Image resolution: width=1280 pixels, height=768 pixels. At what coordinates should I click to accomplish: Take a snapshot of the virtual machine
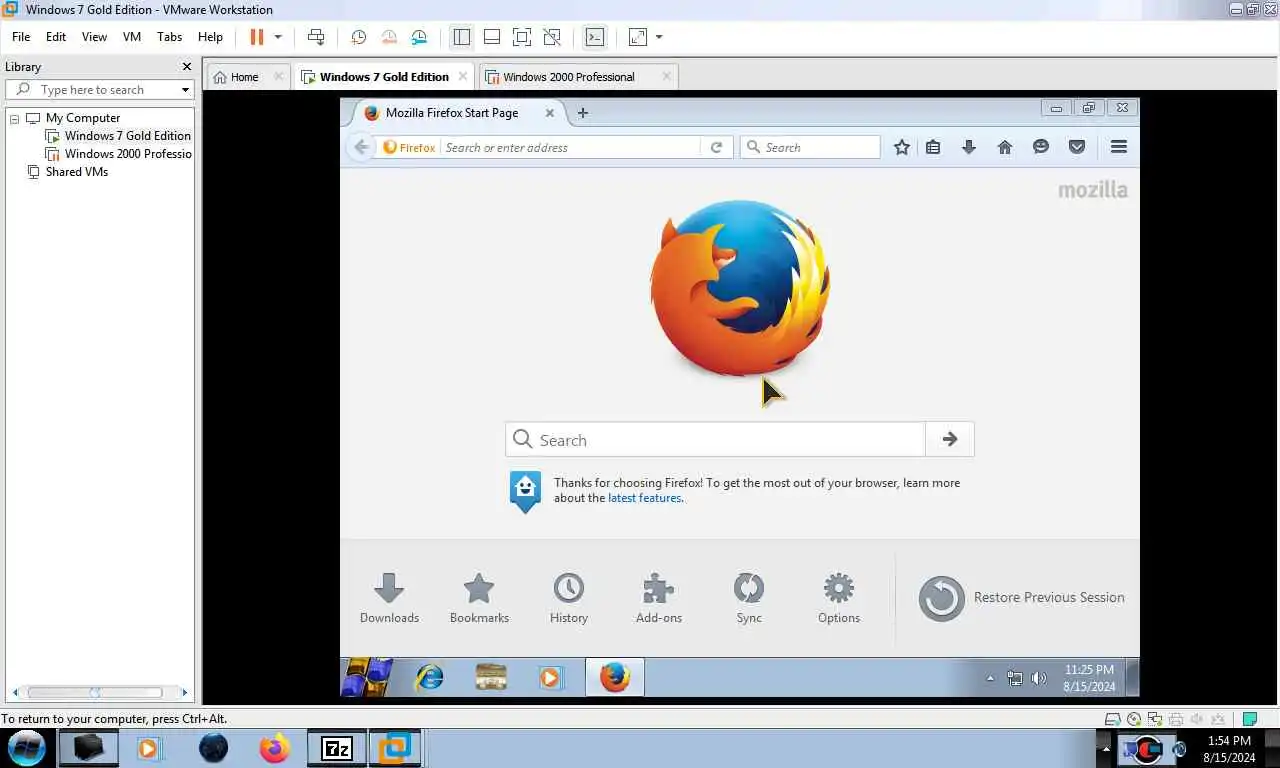(358, 37)
